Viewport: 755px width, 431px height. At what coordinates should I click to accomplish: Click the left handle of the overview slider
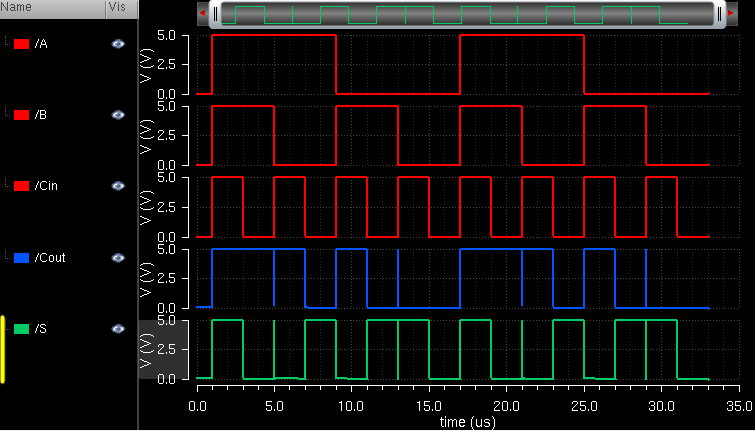[x=214, y=14]
